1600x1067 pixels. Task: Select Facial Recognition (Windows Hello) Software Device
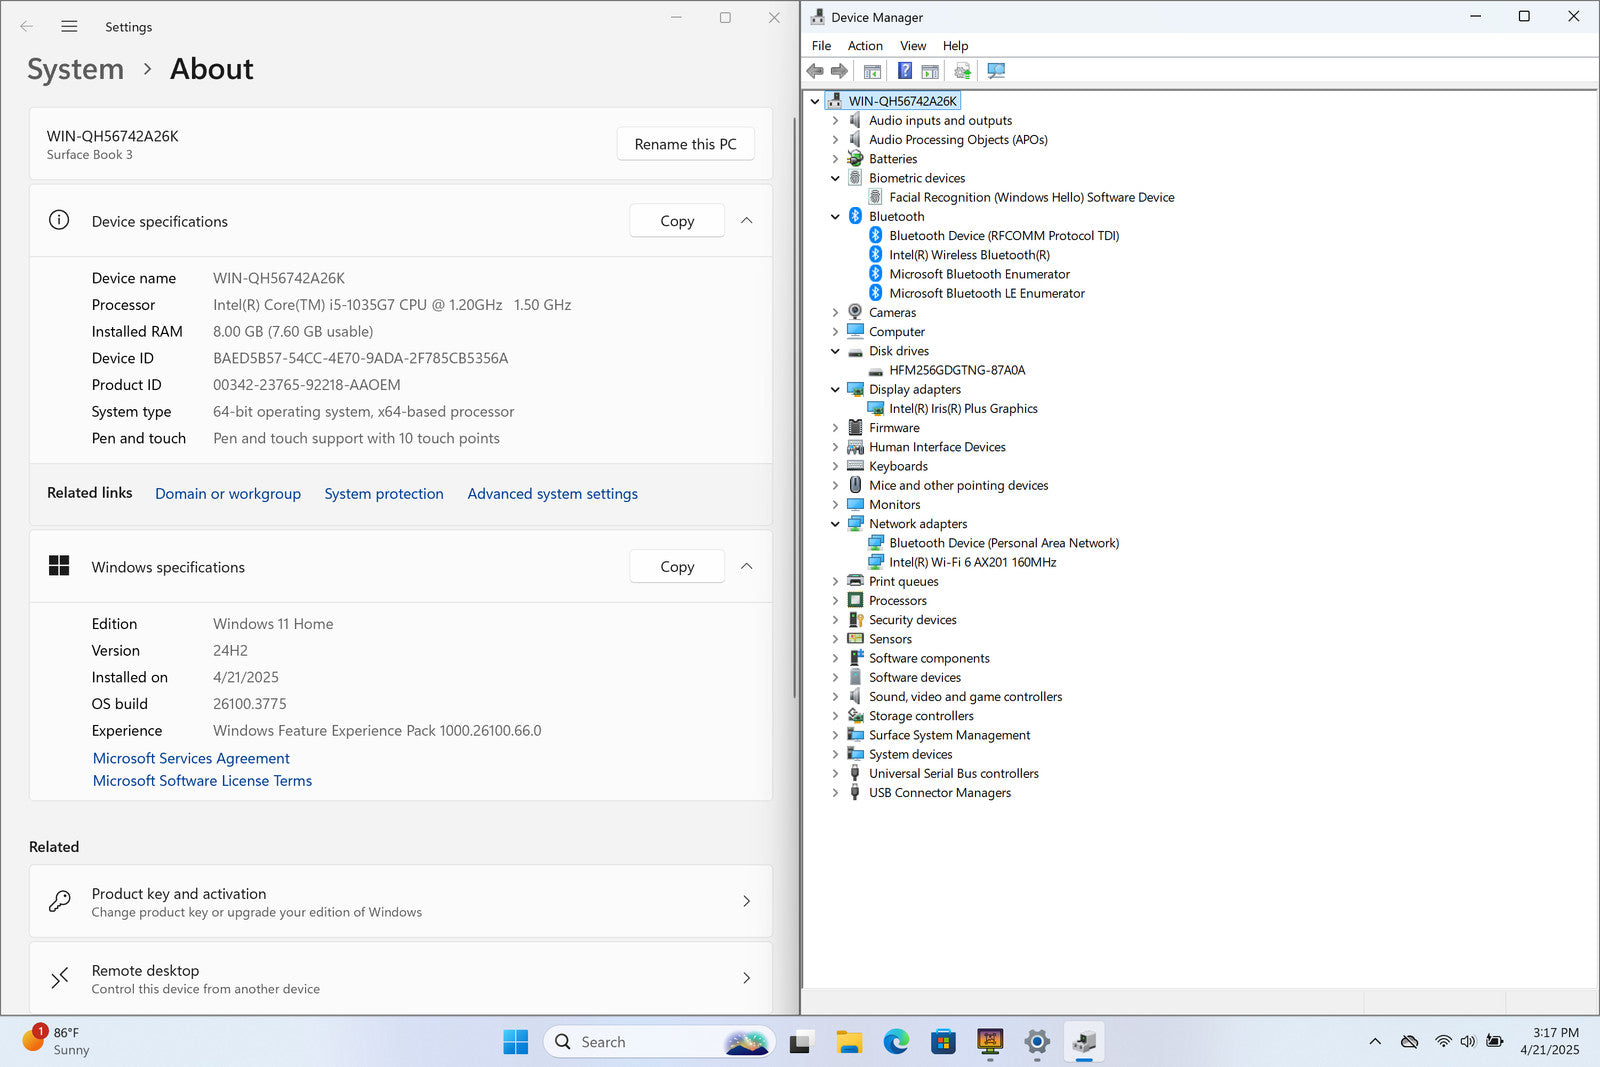[x=1031, y=198]
